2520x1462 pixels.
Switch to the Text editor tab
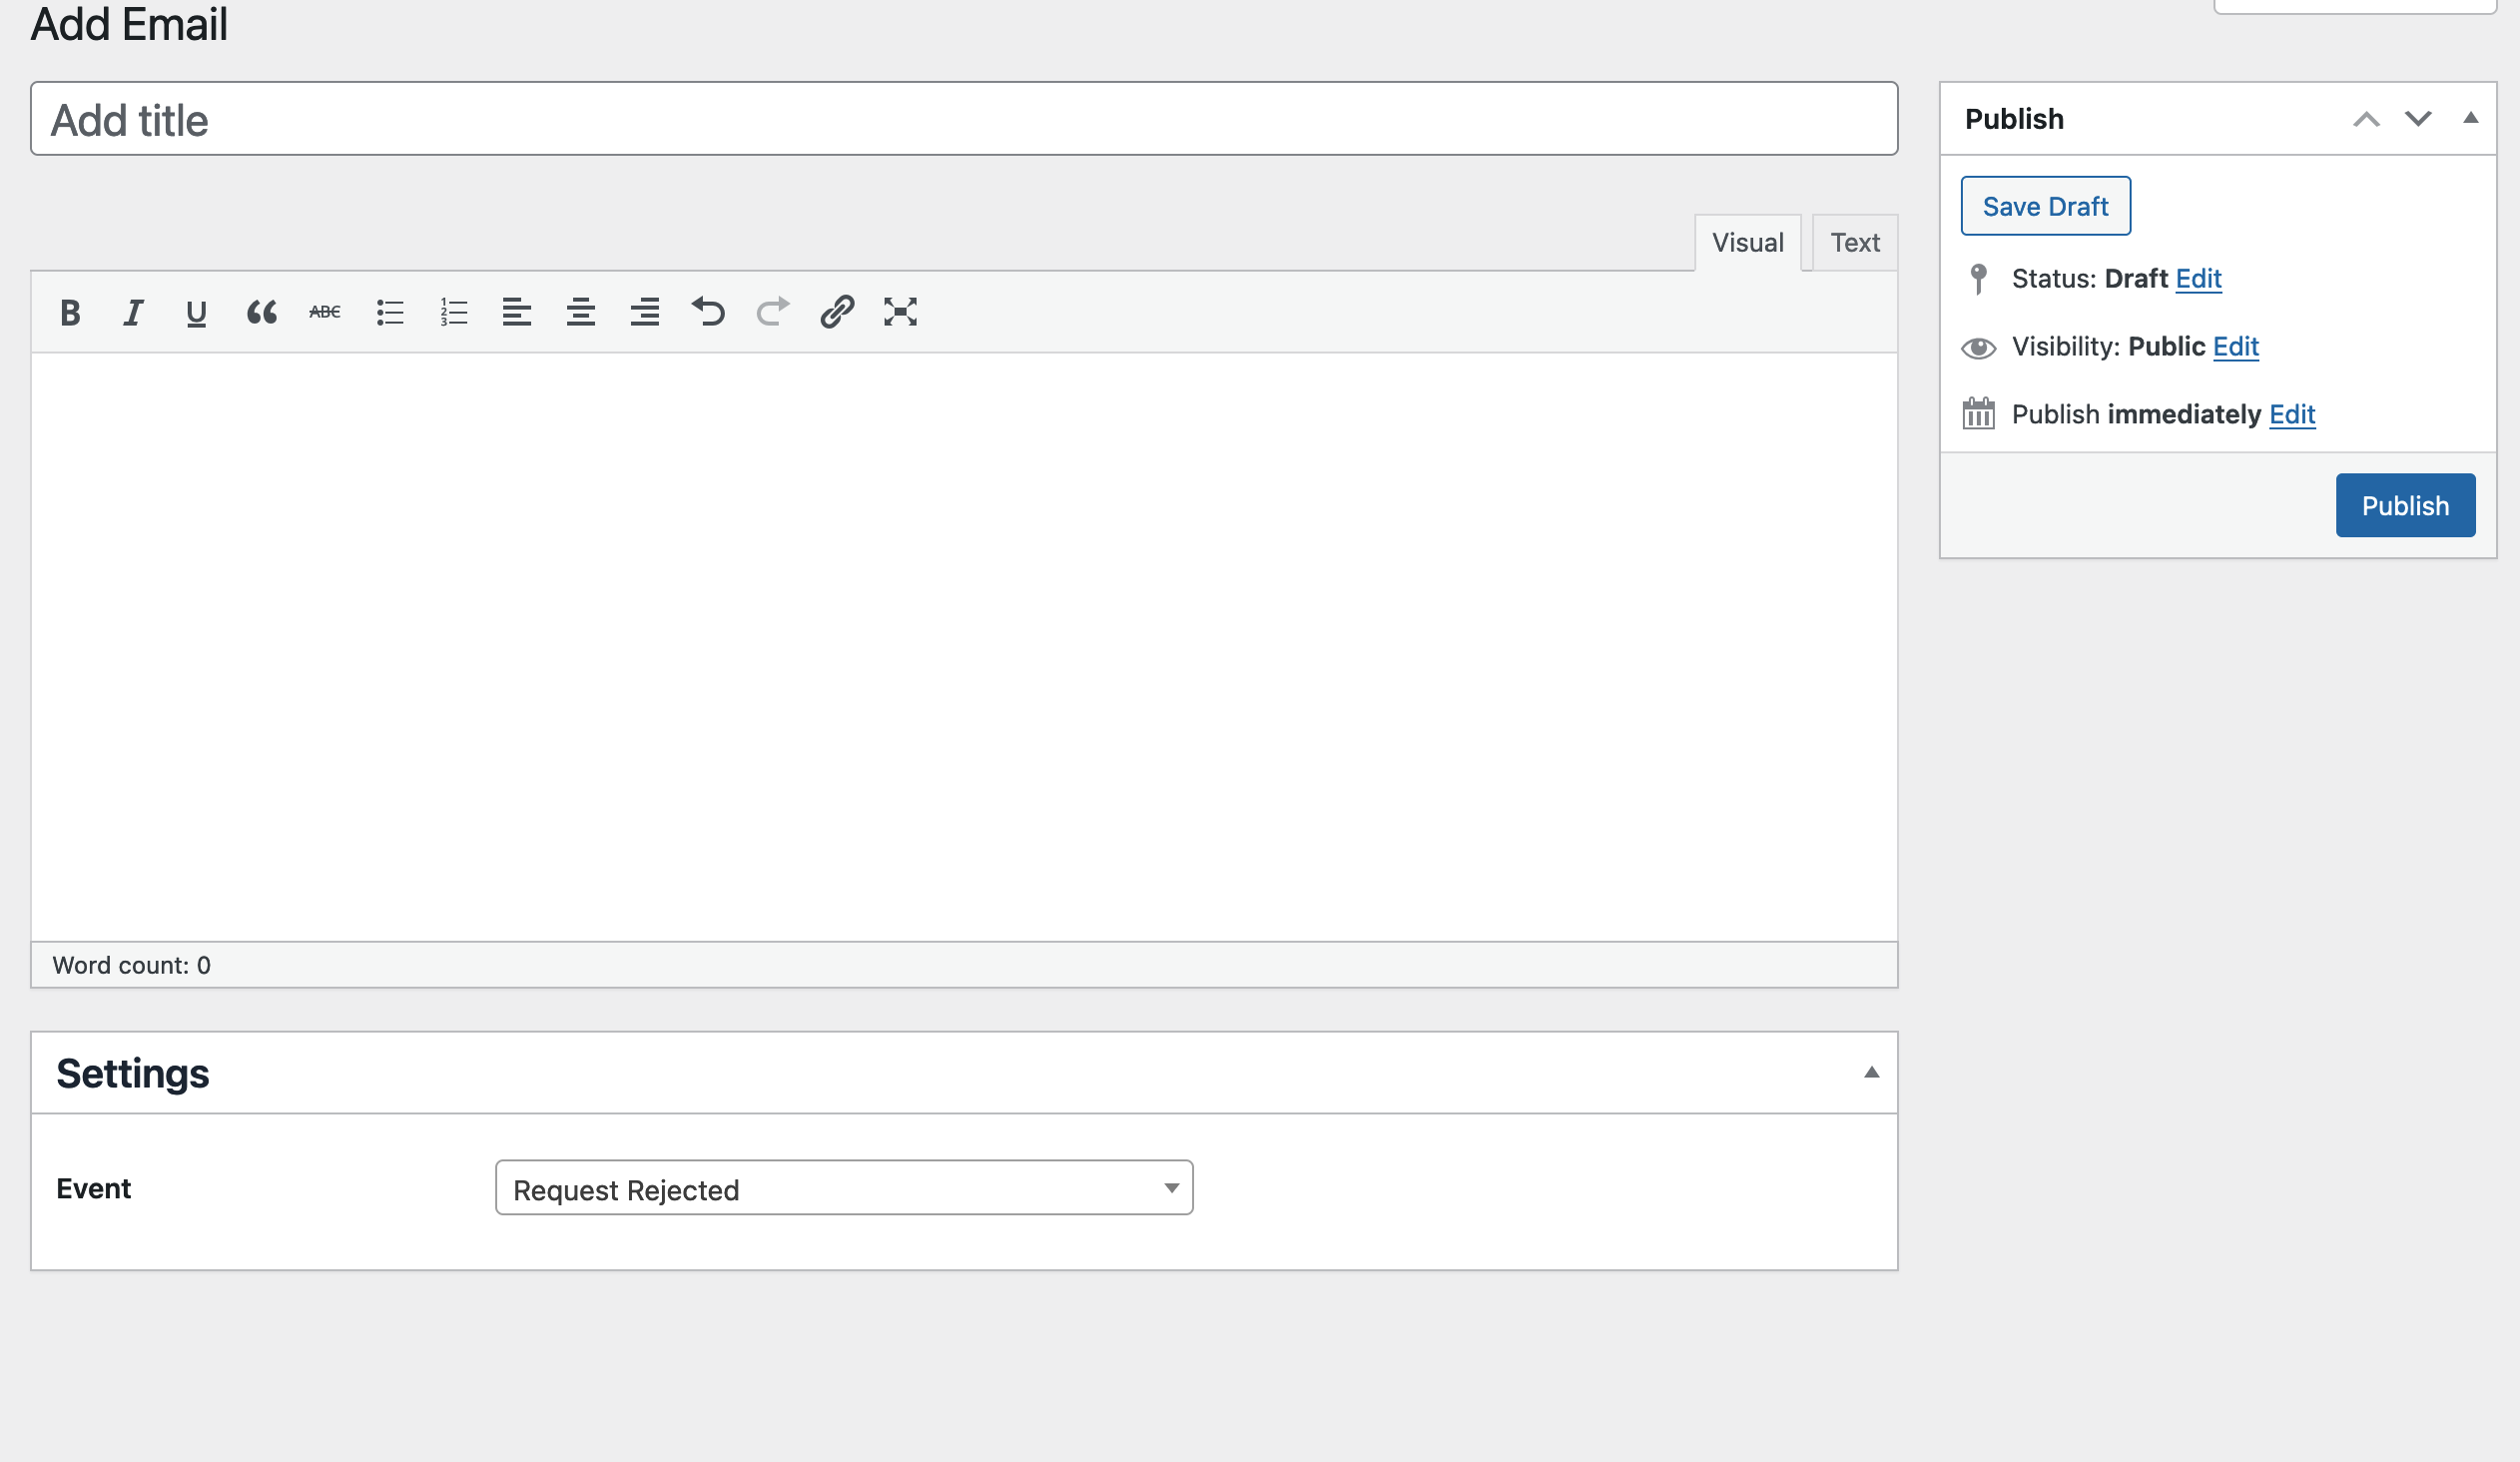coord(1855,243)
